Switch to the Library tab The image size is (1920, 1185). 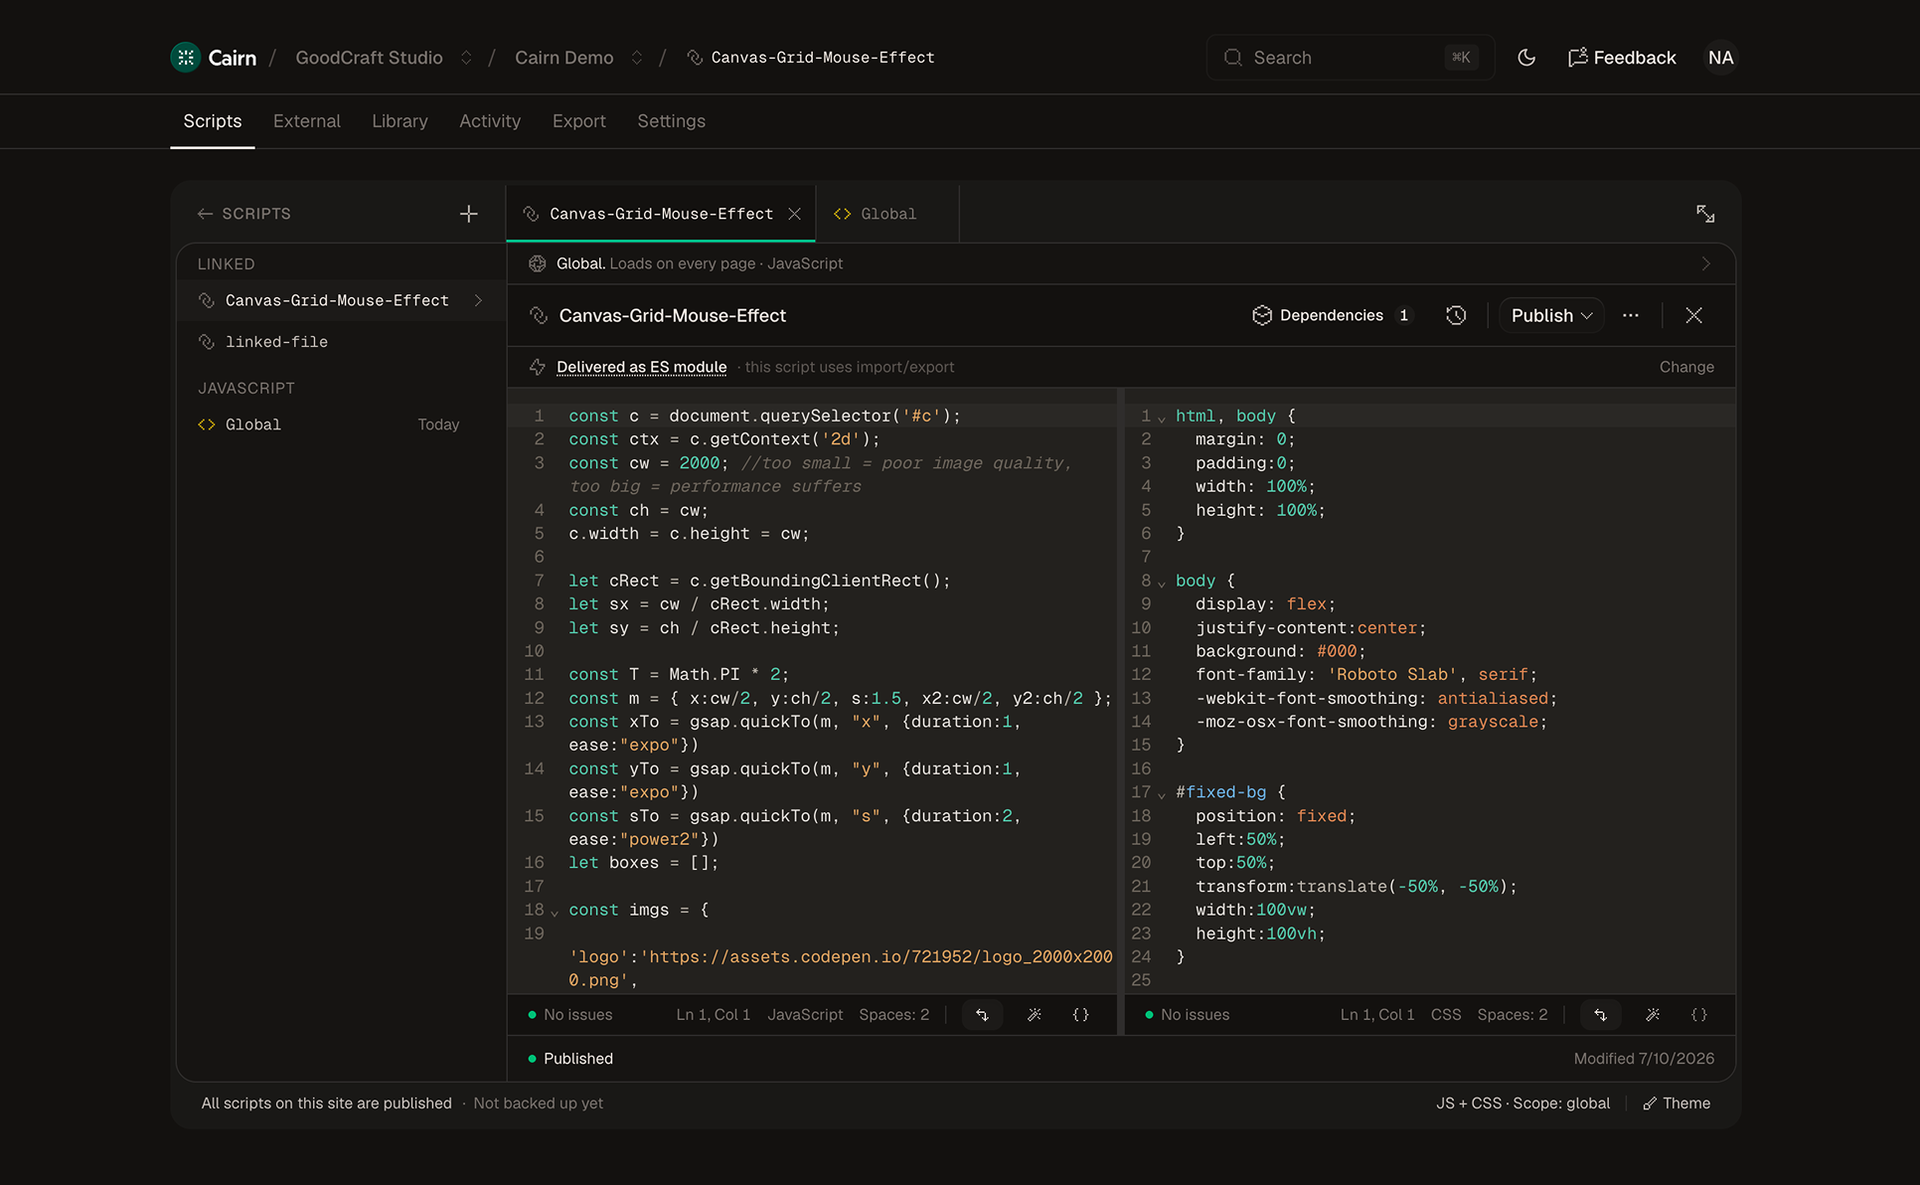tap(400, 121)
